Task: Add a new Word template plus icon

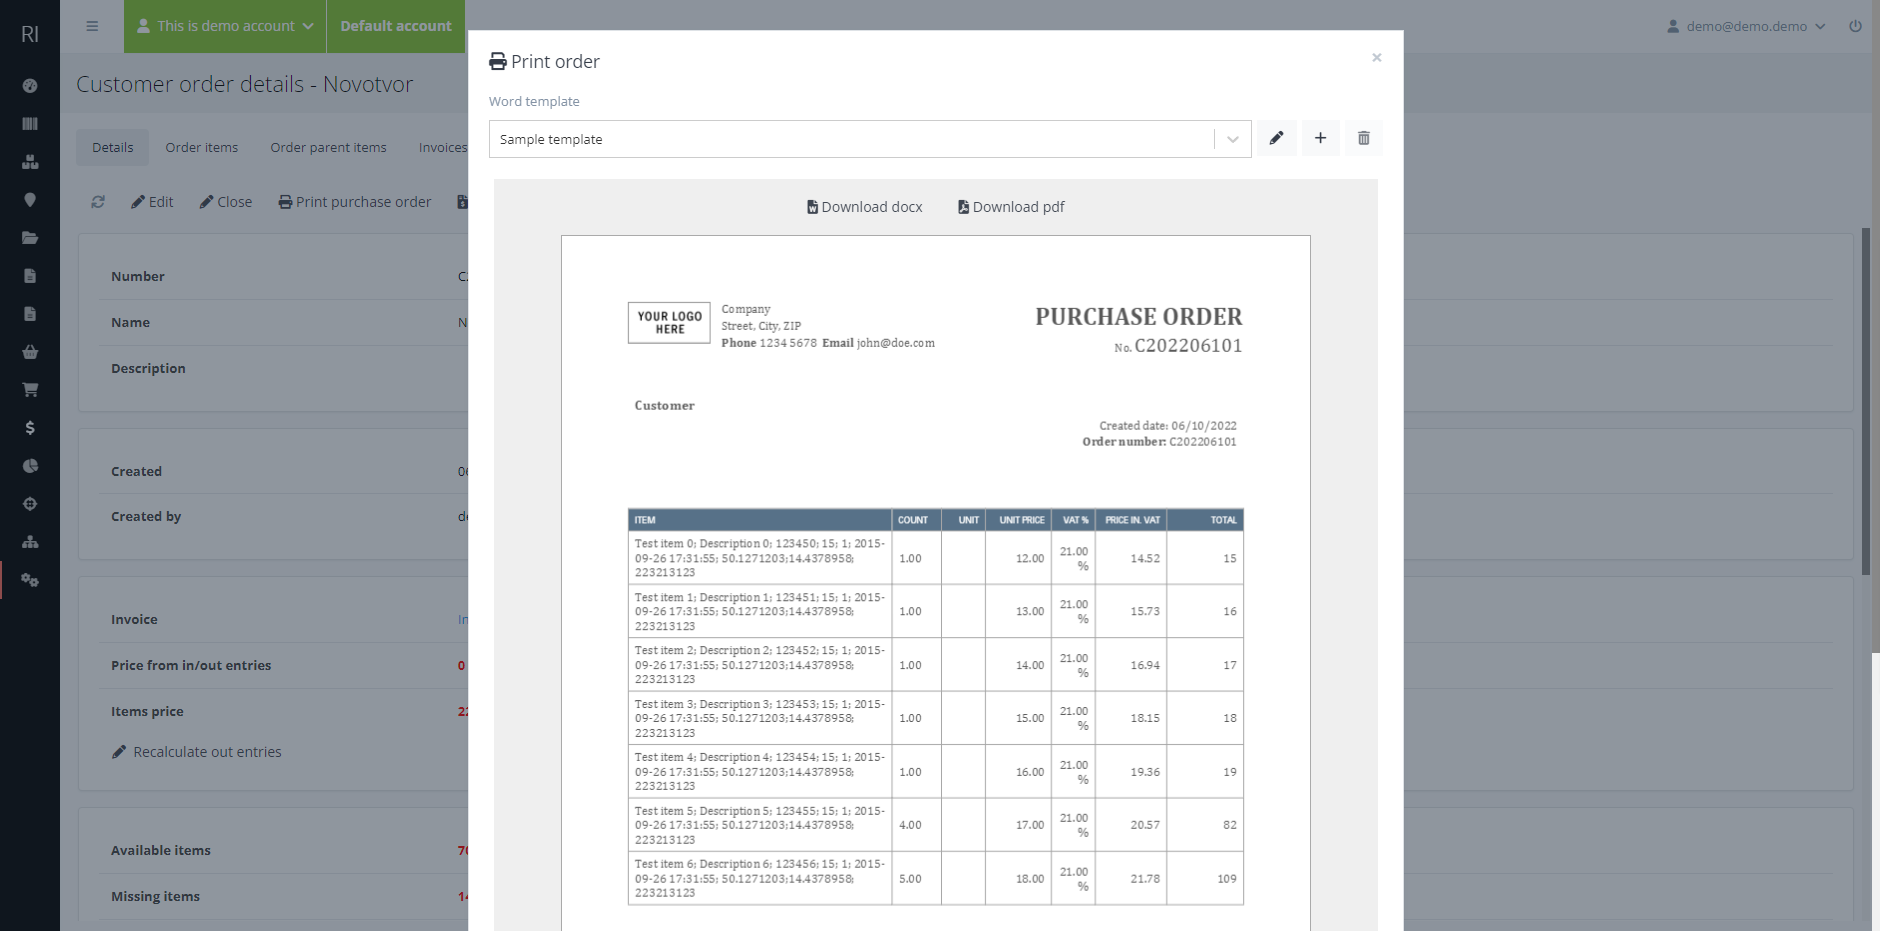Action: point(1320,138)
